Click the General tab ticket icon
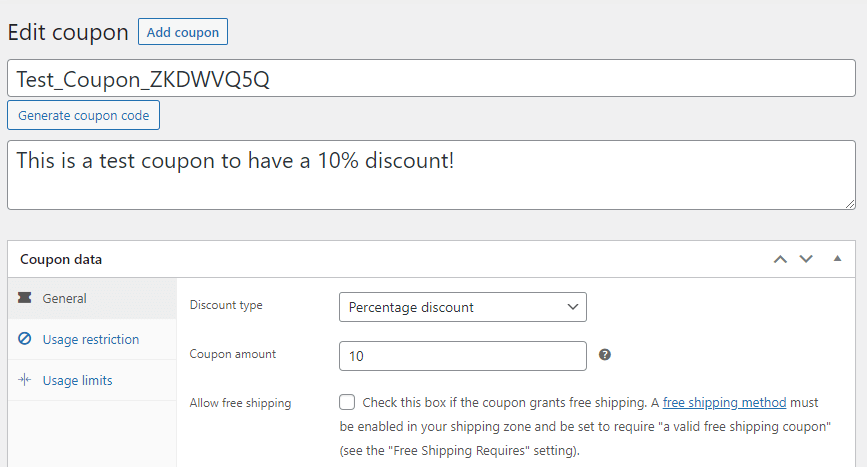Image resolution: width=867 pixels, height=467 pixels. coord(25,298)
